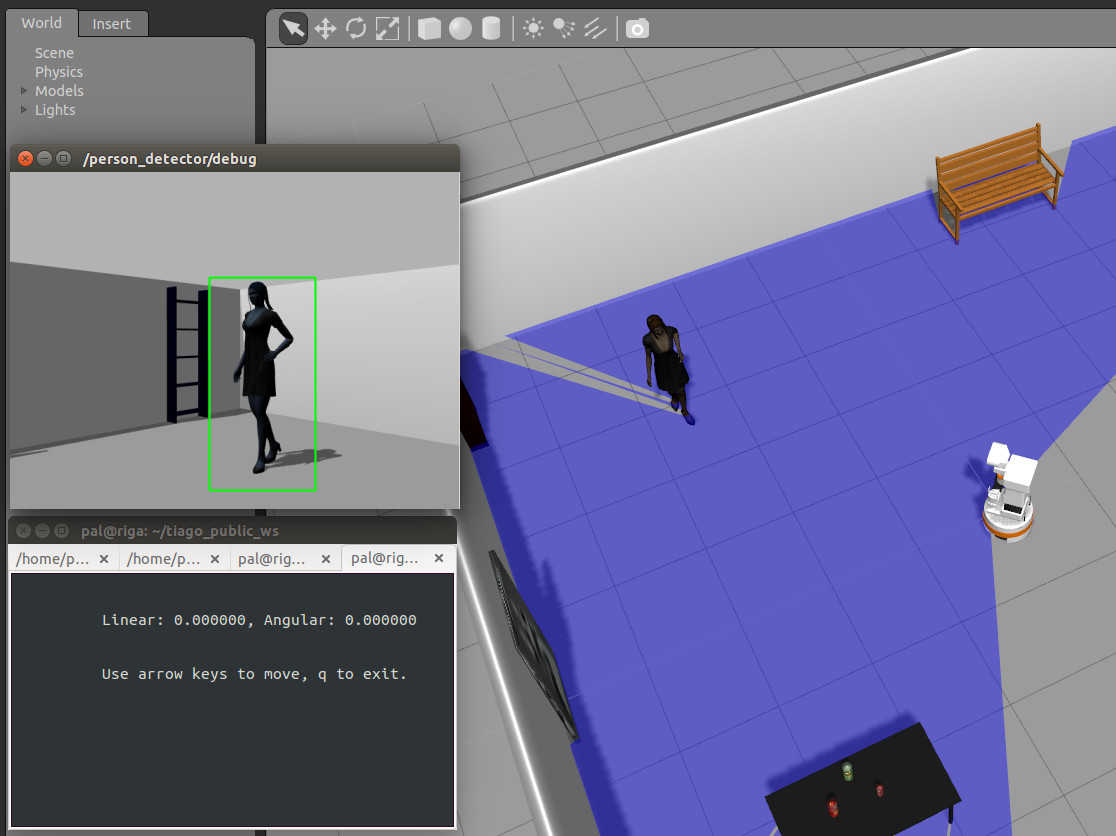Switch to the leftmost /home/p... terminal tab

point(53,559)
